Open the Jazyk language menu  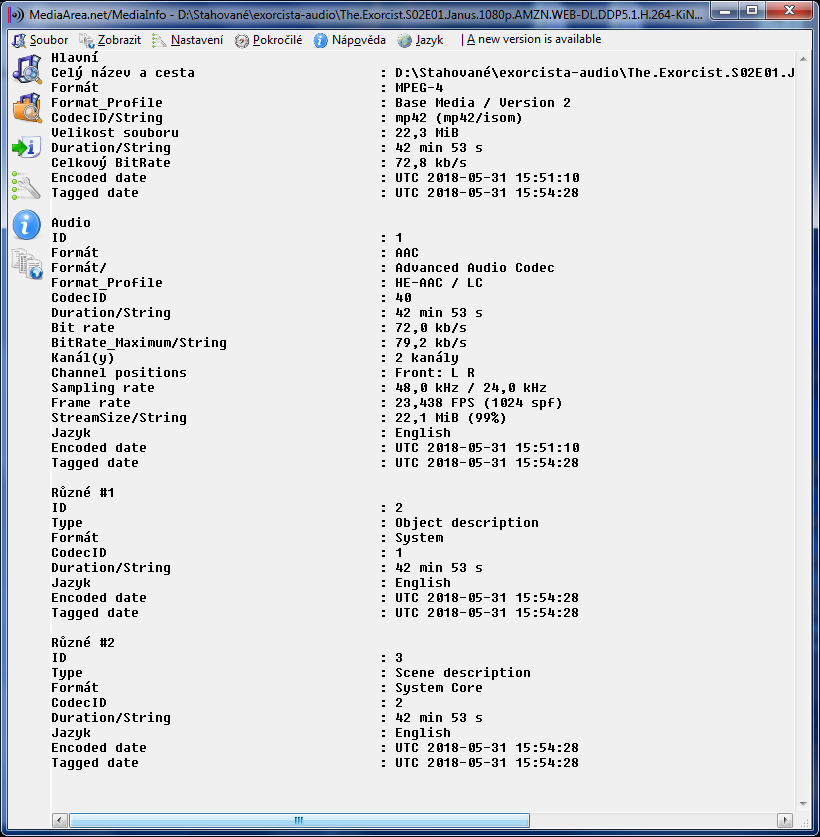421,40
